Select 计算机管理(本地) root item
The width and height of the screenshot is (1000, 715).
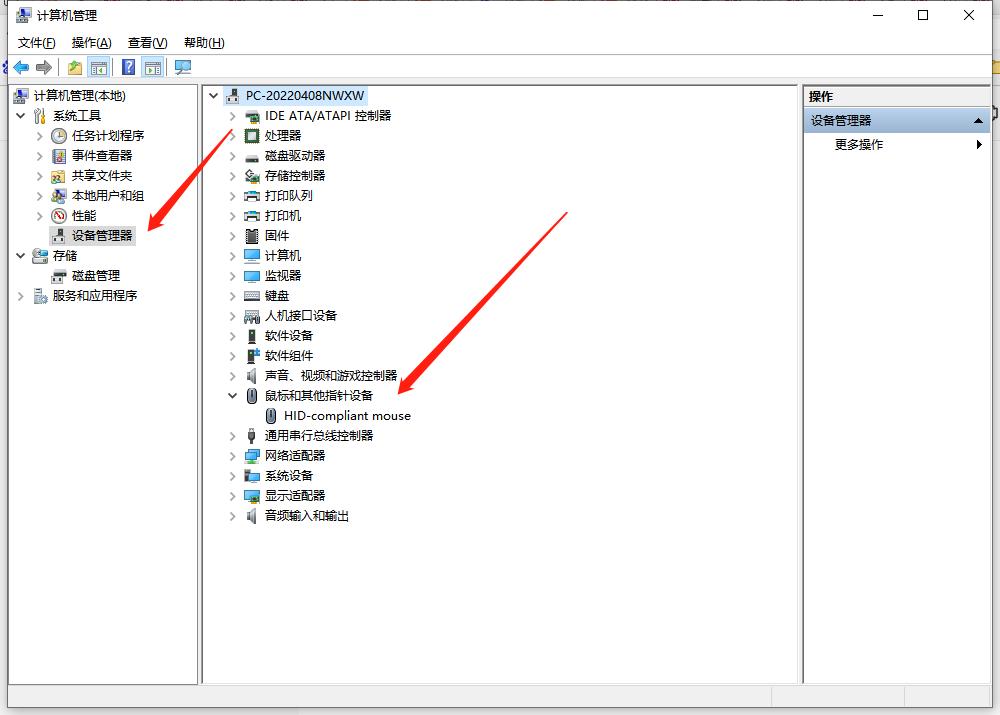80,96
